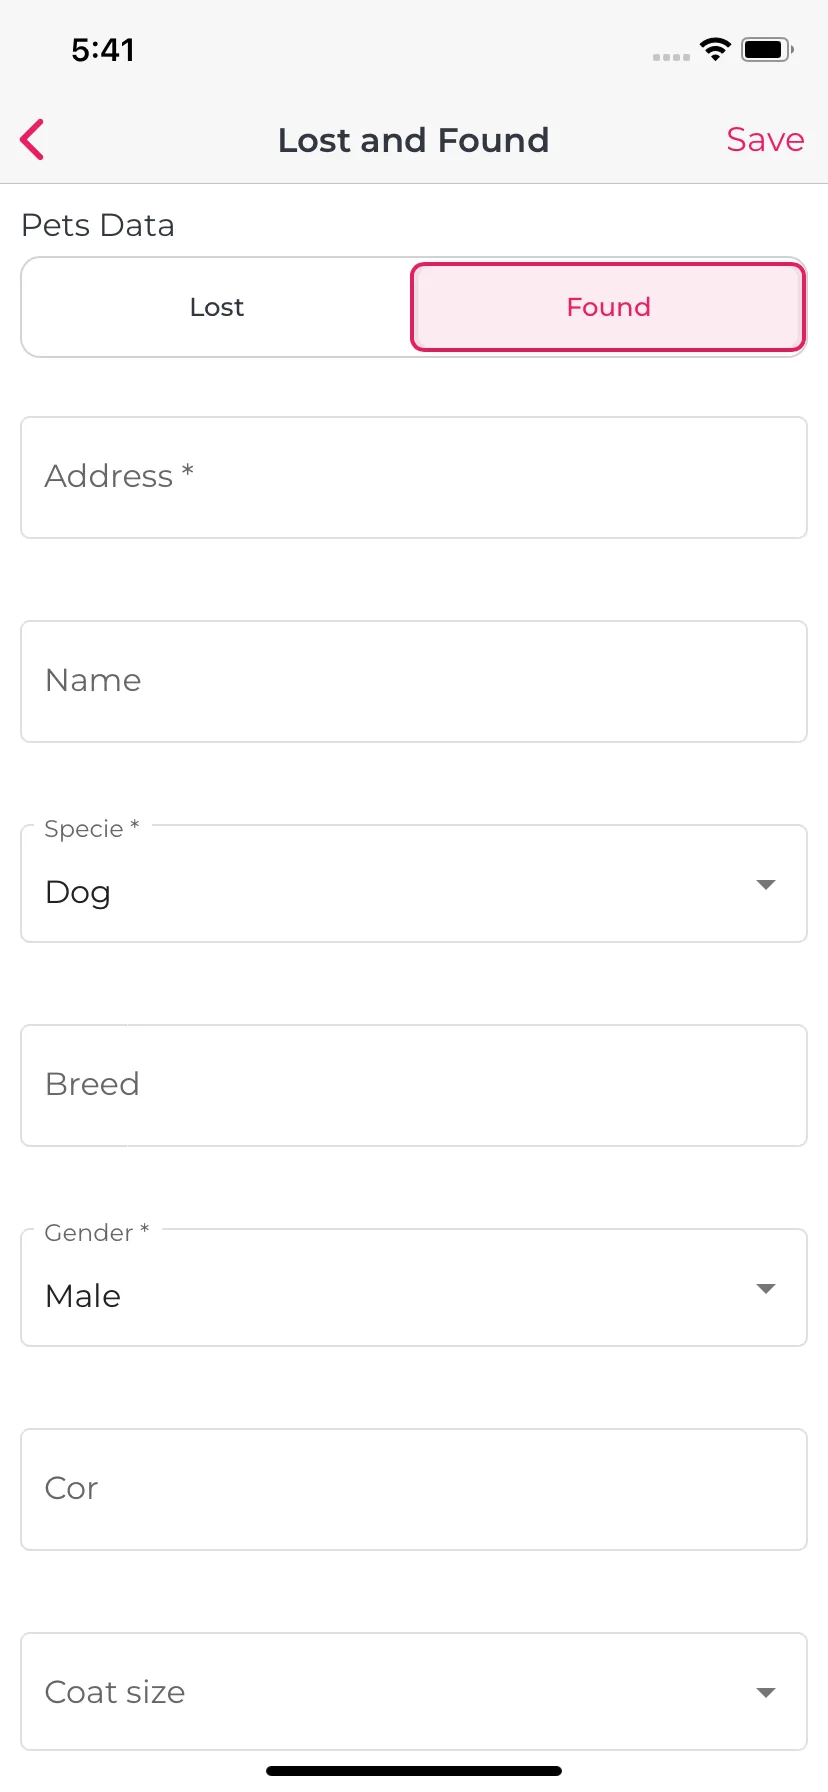Click the Coat size dropdown arrow icon
Viewport: 828px width, 1792px height.
(766, 1693)
